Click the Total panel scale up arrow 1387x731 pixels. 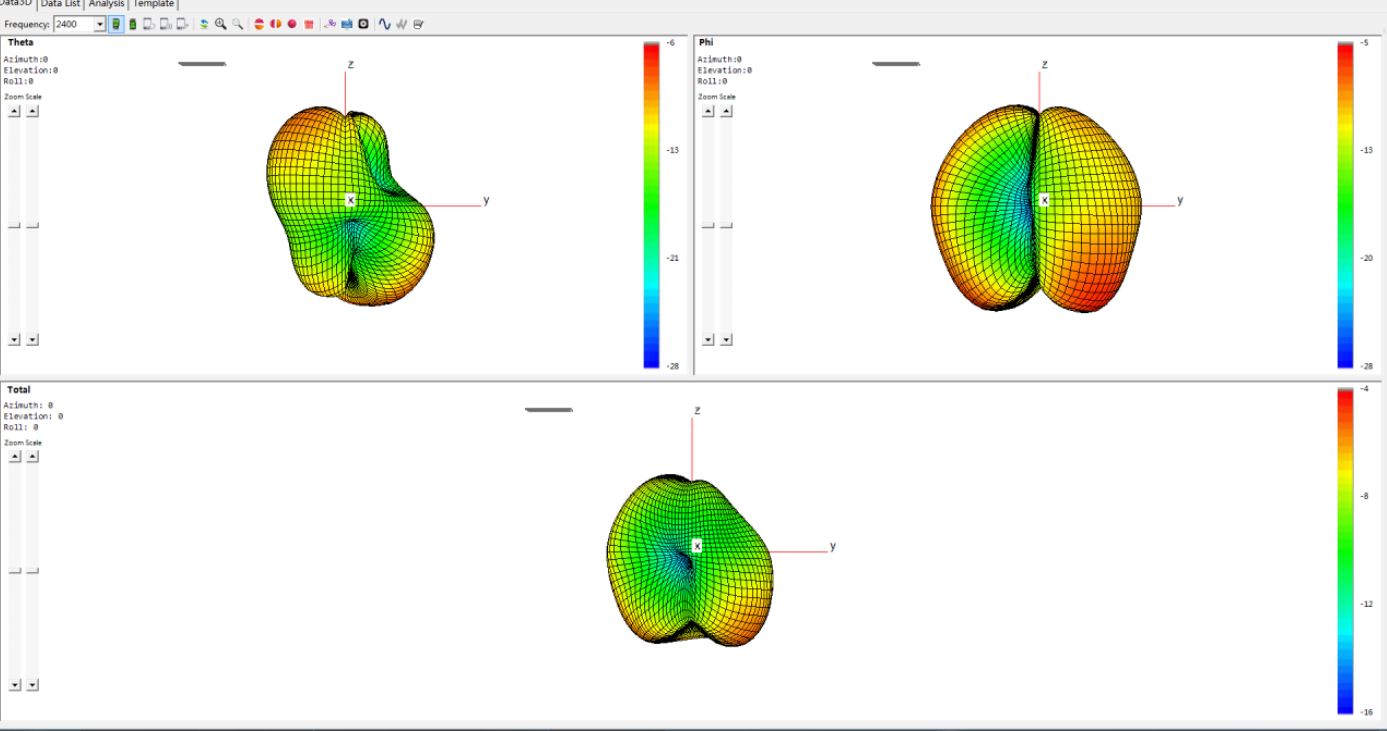click(x=32, y=457)
